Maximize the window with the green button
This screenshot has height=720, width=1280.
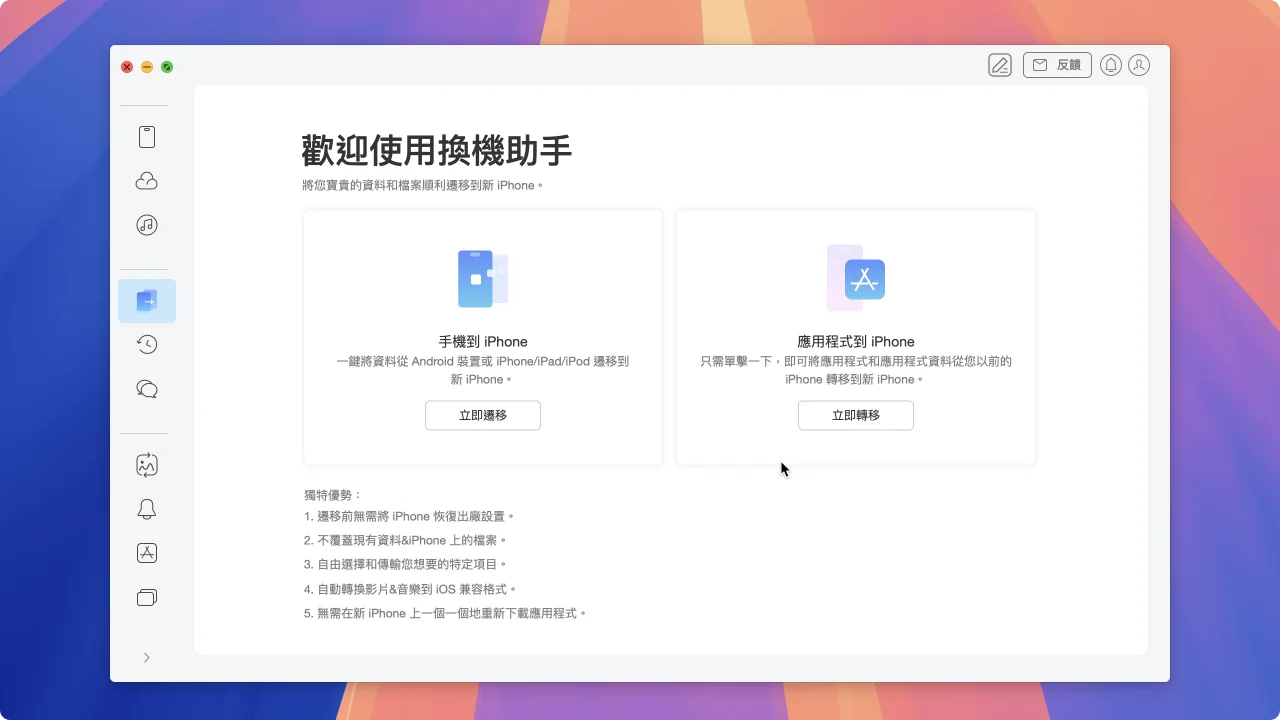(x=167, y=67)
